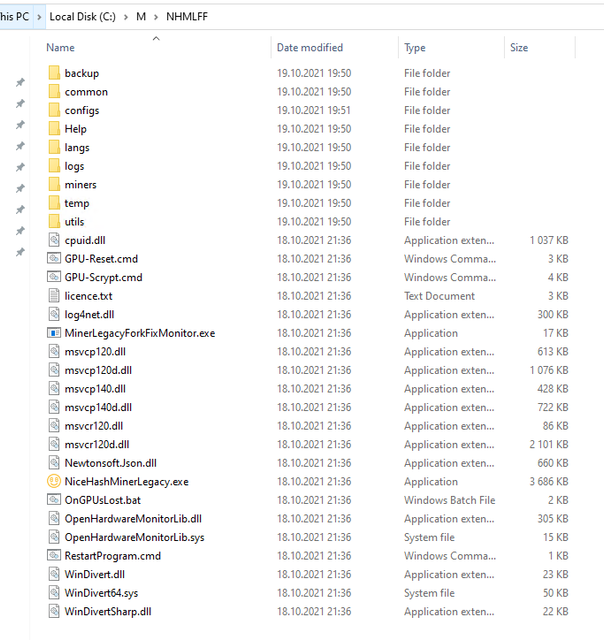
Task: Click the 3 686 KB size value
Action: [549, 482]
